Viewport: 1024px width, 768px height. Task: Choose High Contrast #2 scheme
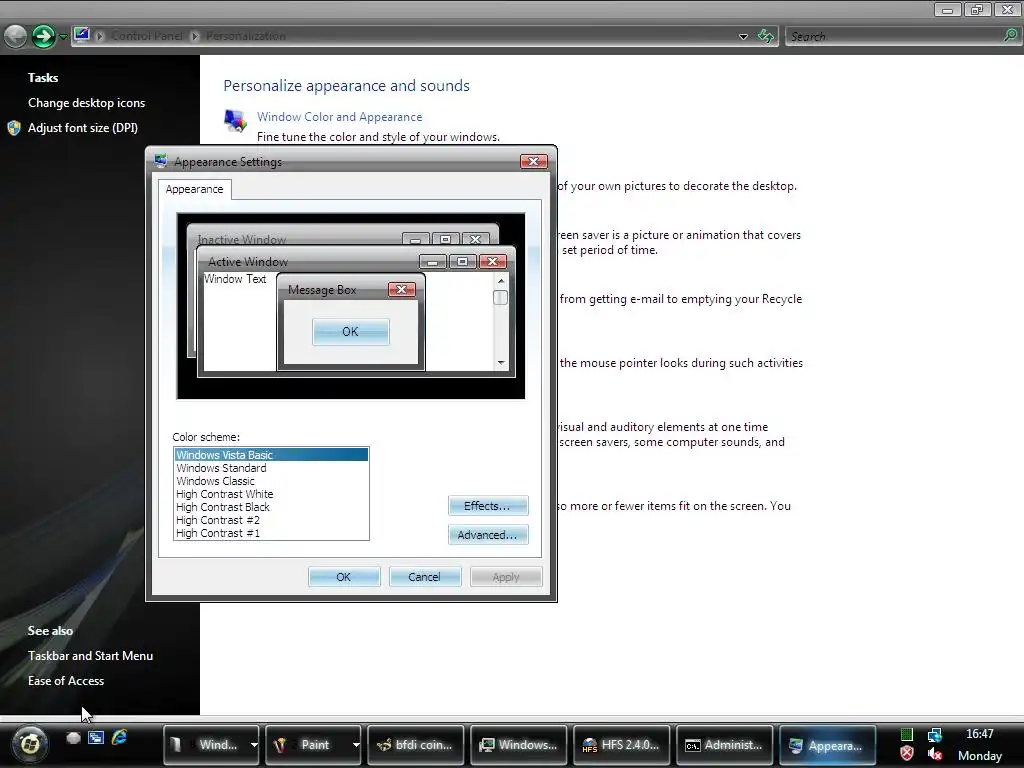pos(271,520)
